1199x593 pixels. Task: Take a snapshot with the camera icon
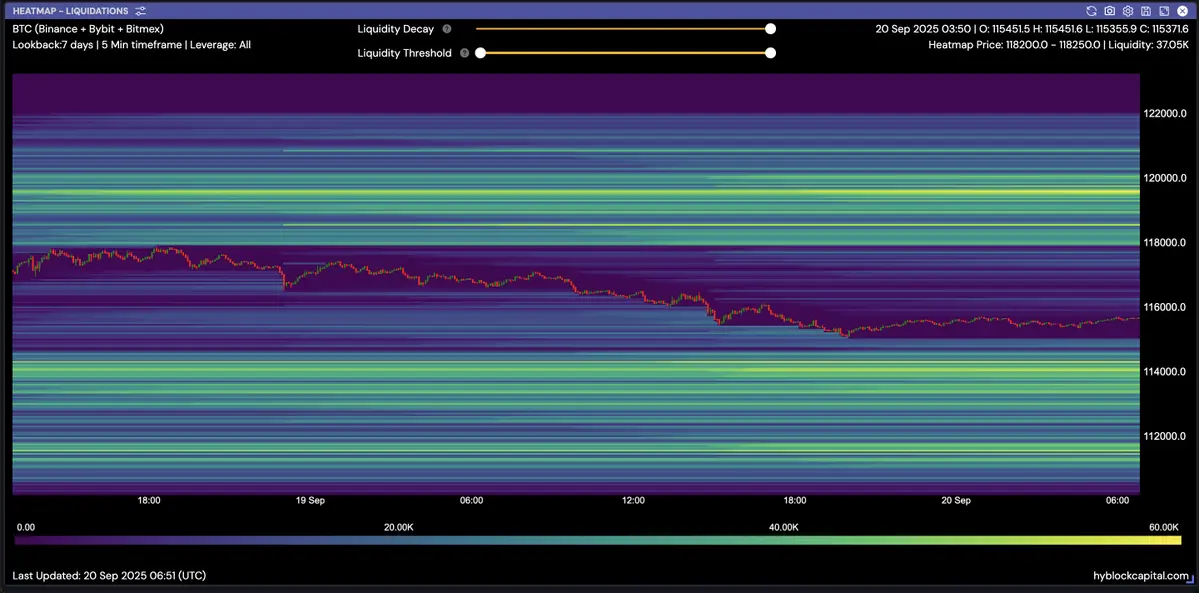1110,11
